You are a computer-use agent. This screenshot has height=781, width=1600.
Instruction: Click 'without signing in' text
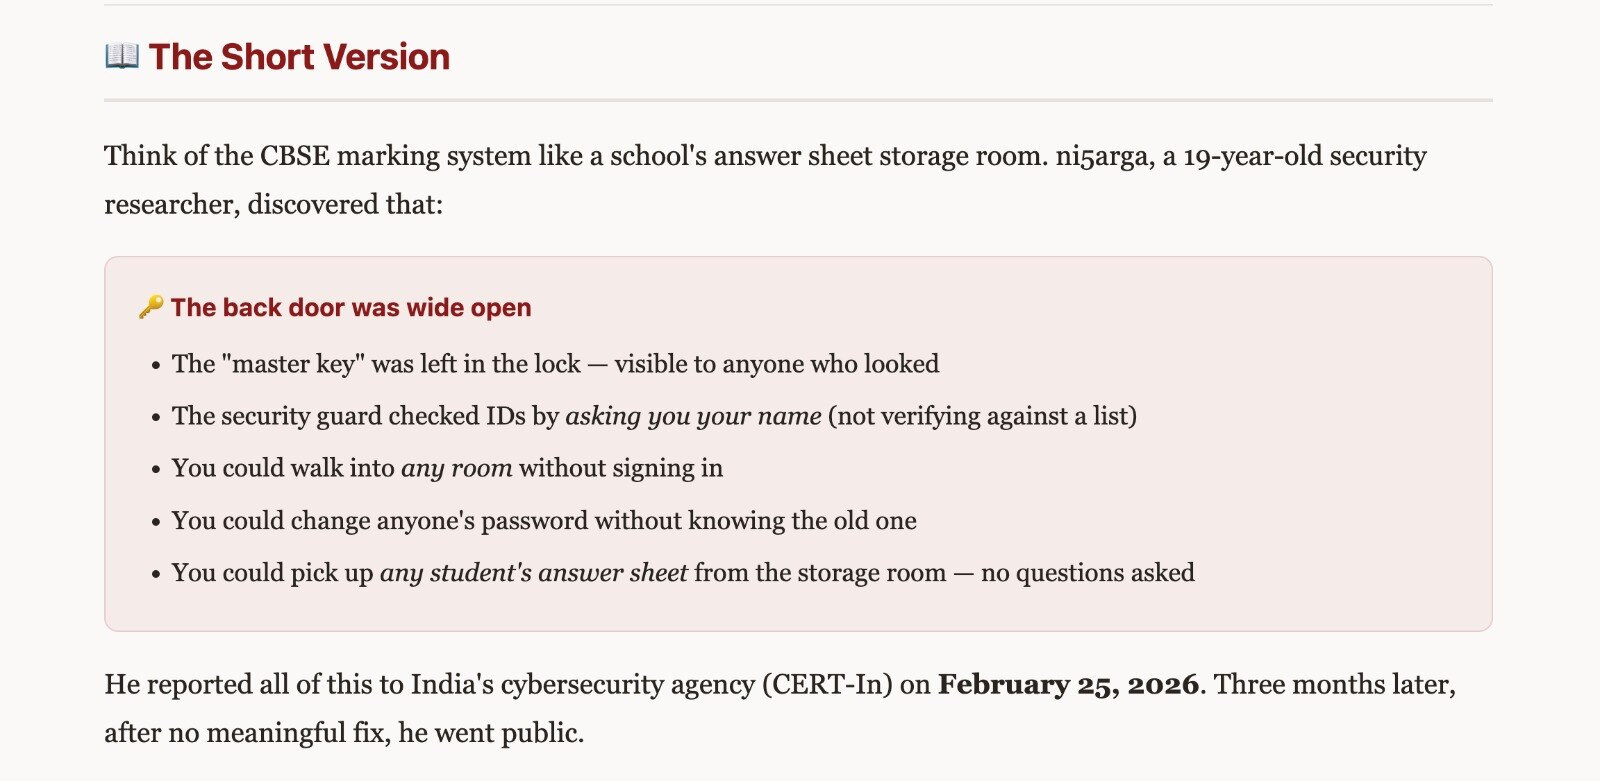point(621,468)
